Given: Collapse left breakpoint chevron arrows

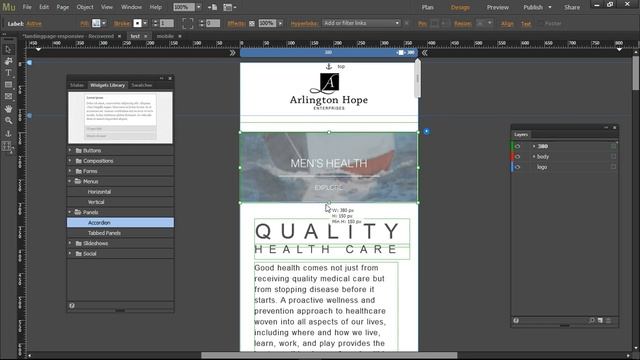Looking at the screenshot, I should pyautogui.click(x=233, y=53).
